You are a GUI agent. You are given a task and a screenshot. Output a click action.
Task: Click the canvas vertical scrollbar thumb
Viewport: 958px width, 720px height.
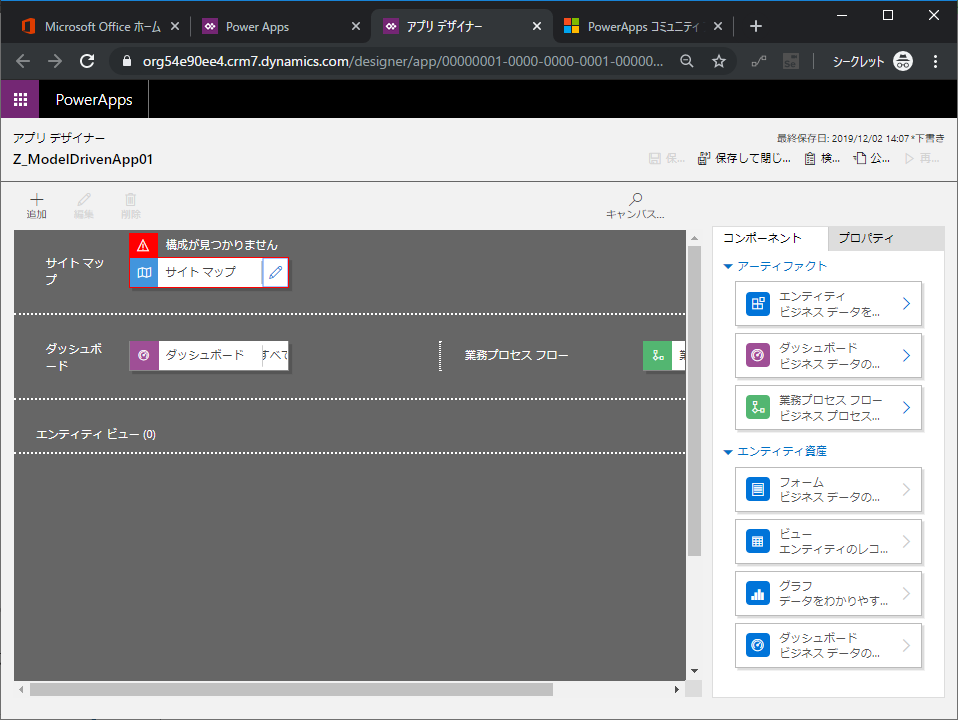point(694,401)
